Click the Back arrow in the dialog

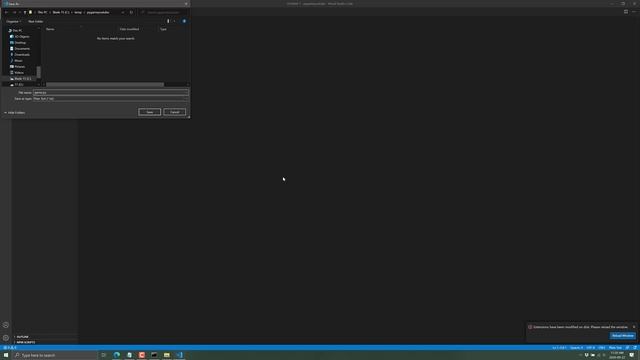[6, 12]
